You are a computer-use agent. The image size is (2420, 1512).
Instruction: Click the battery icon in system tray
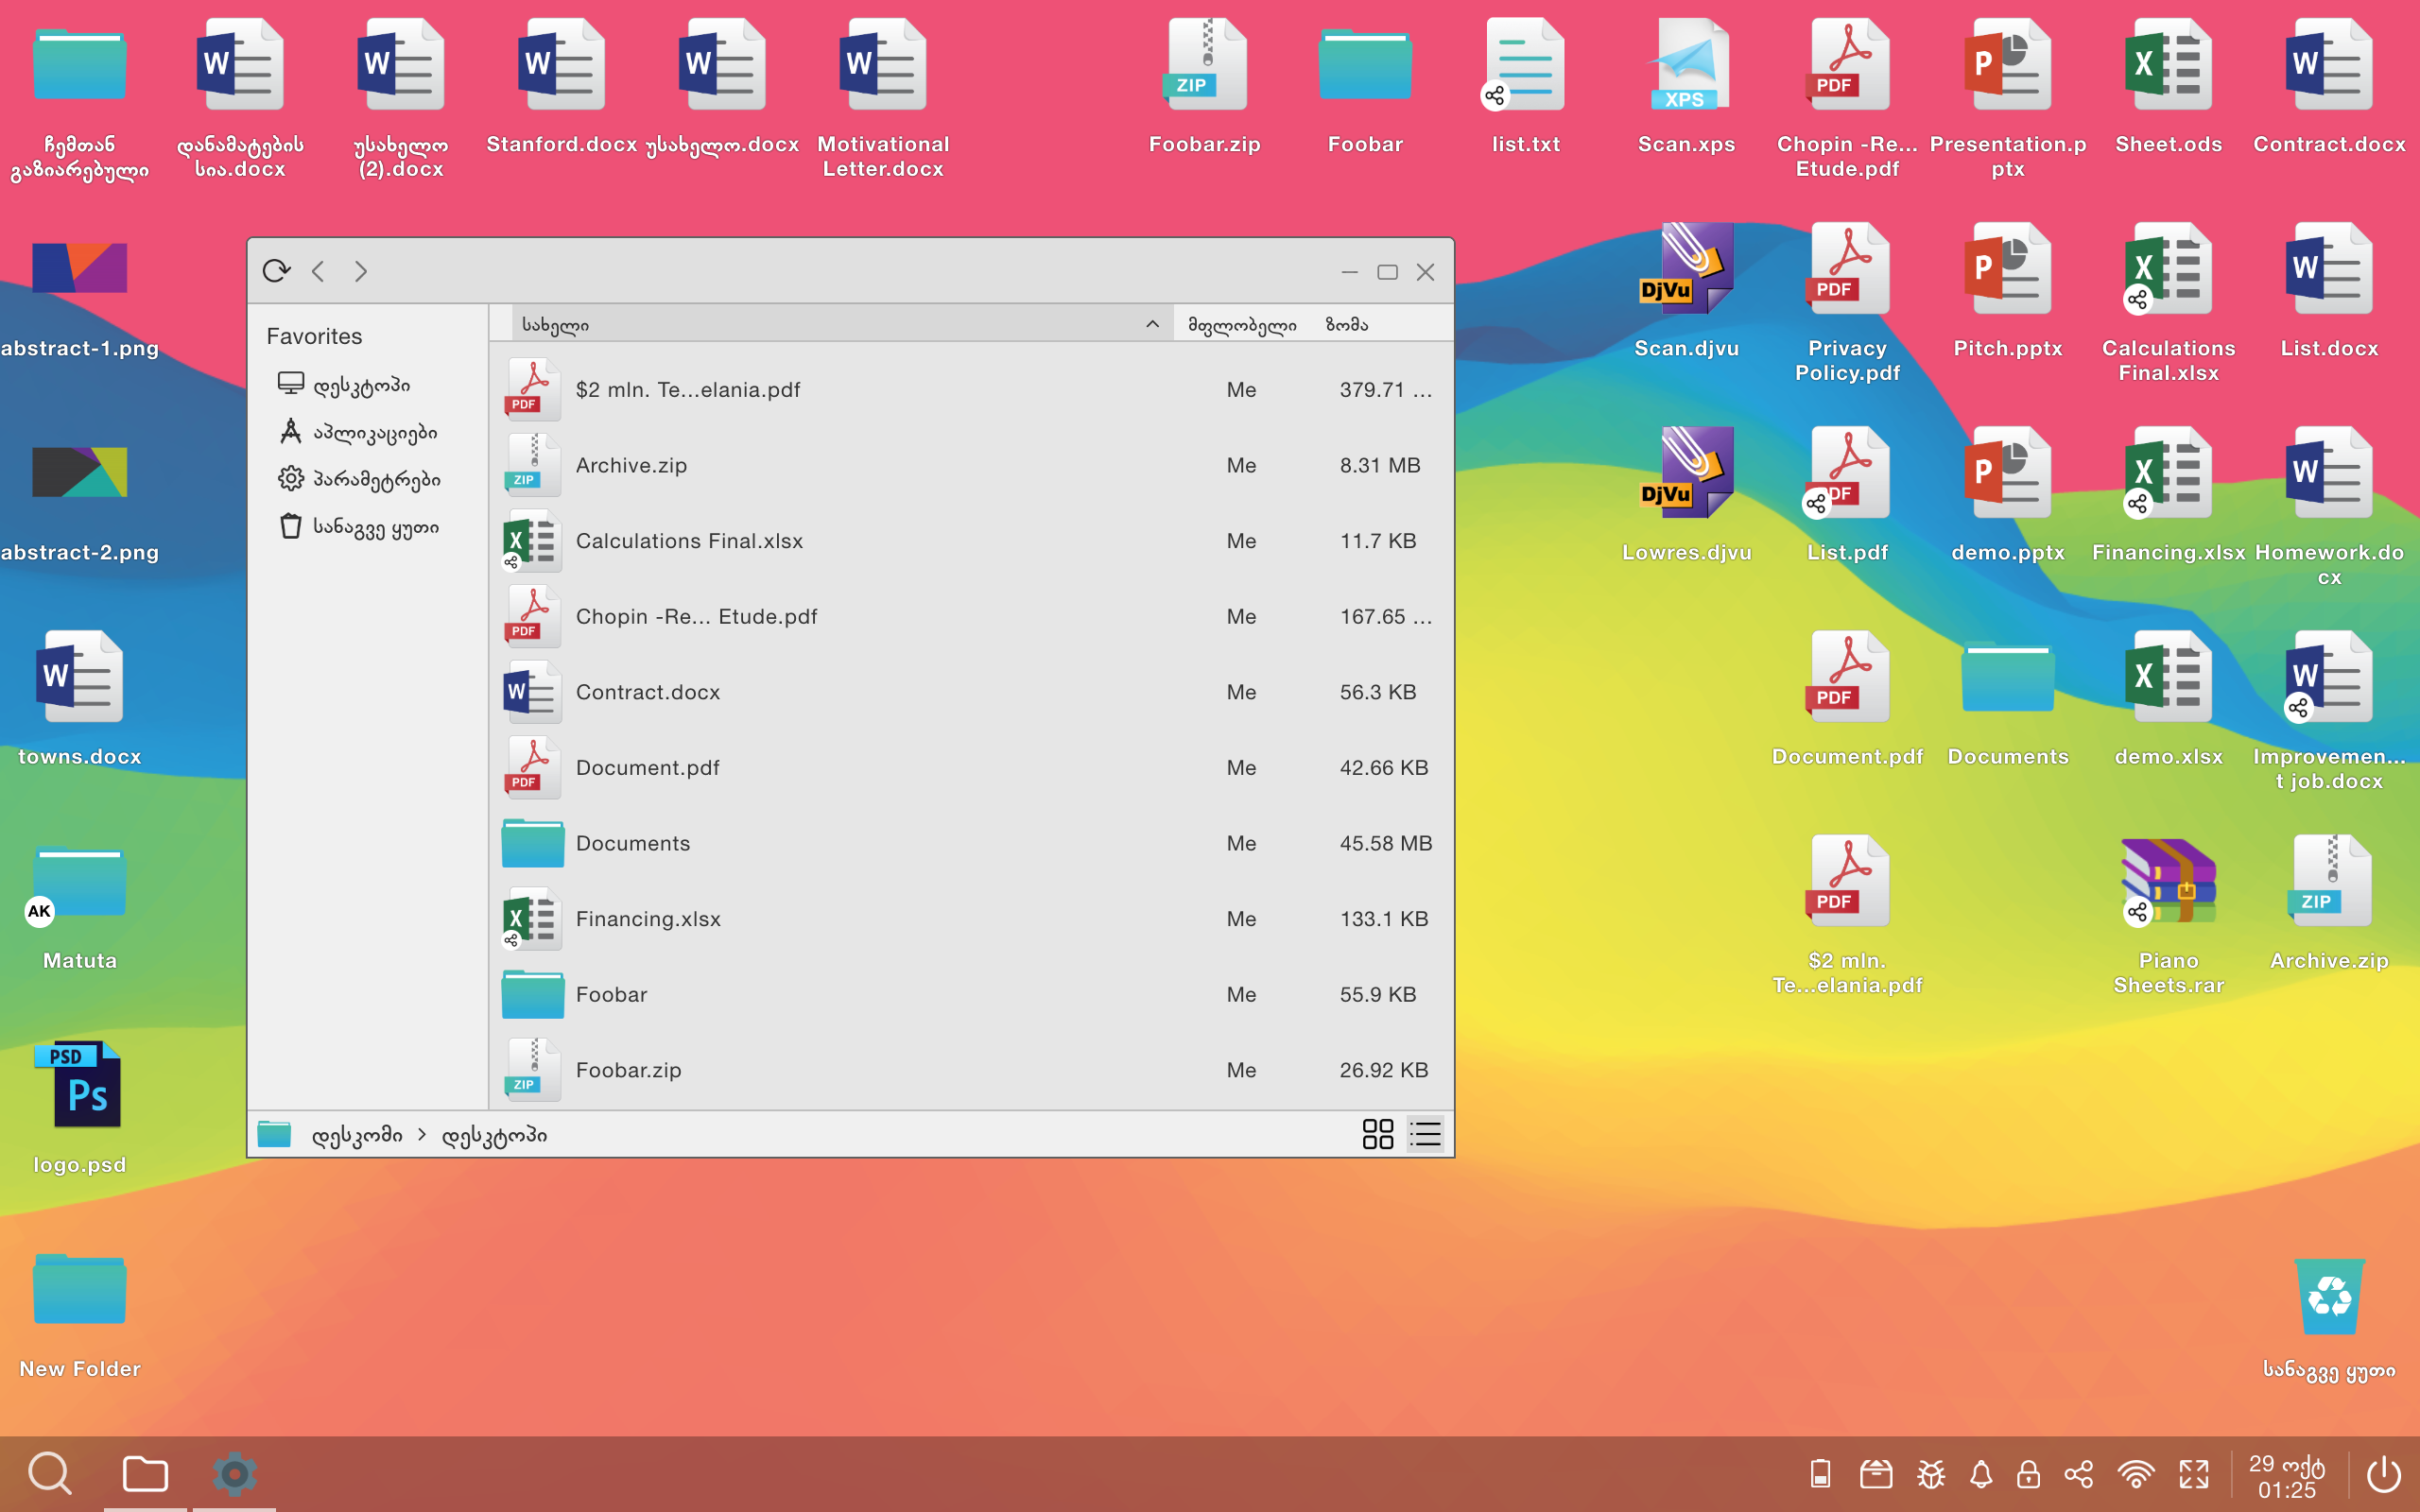tap(1821, 1474)
